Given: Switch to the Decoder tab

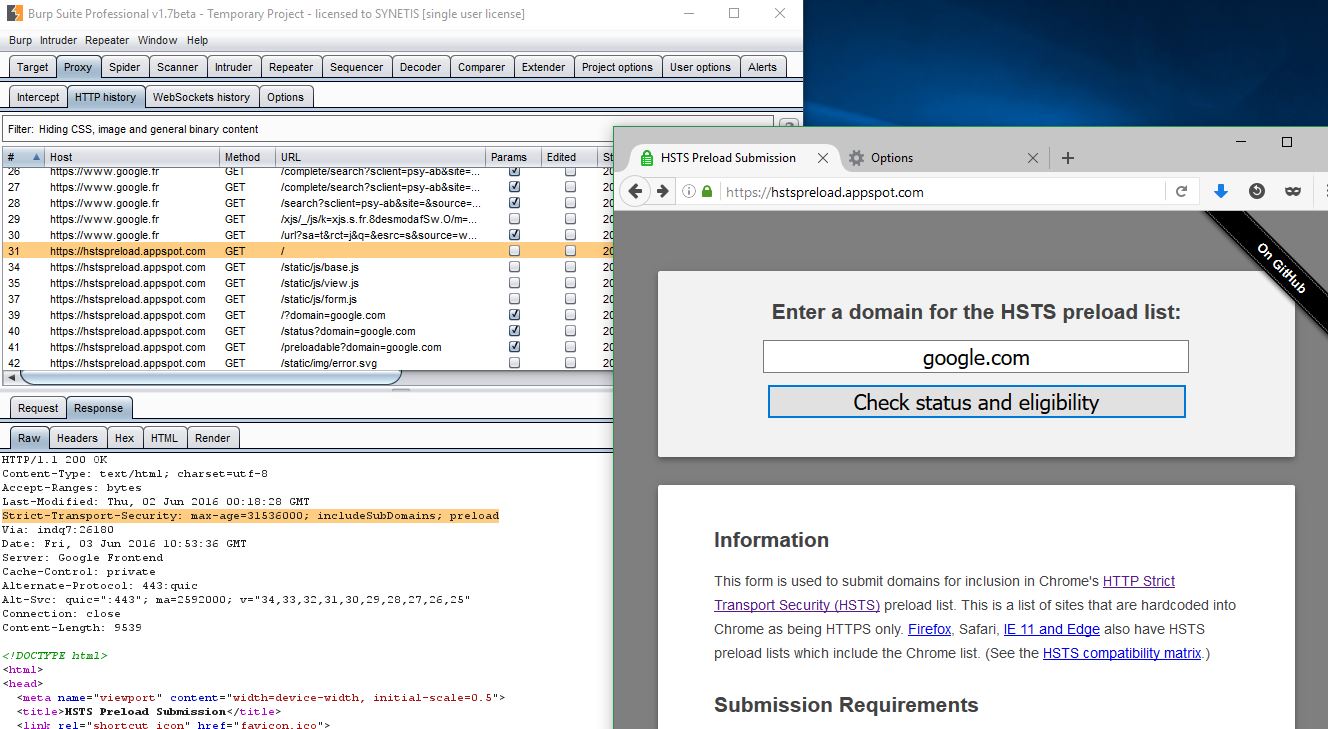Looking at the screenshot, I should [420, 67].
